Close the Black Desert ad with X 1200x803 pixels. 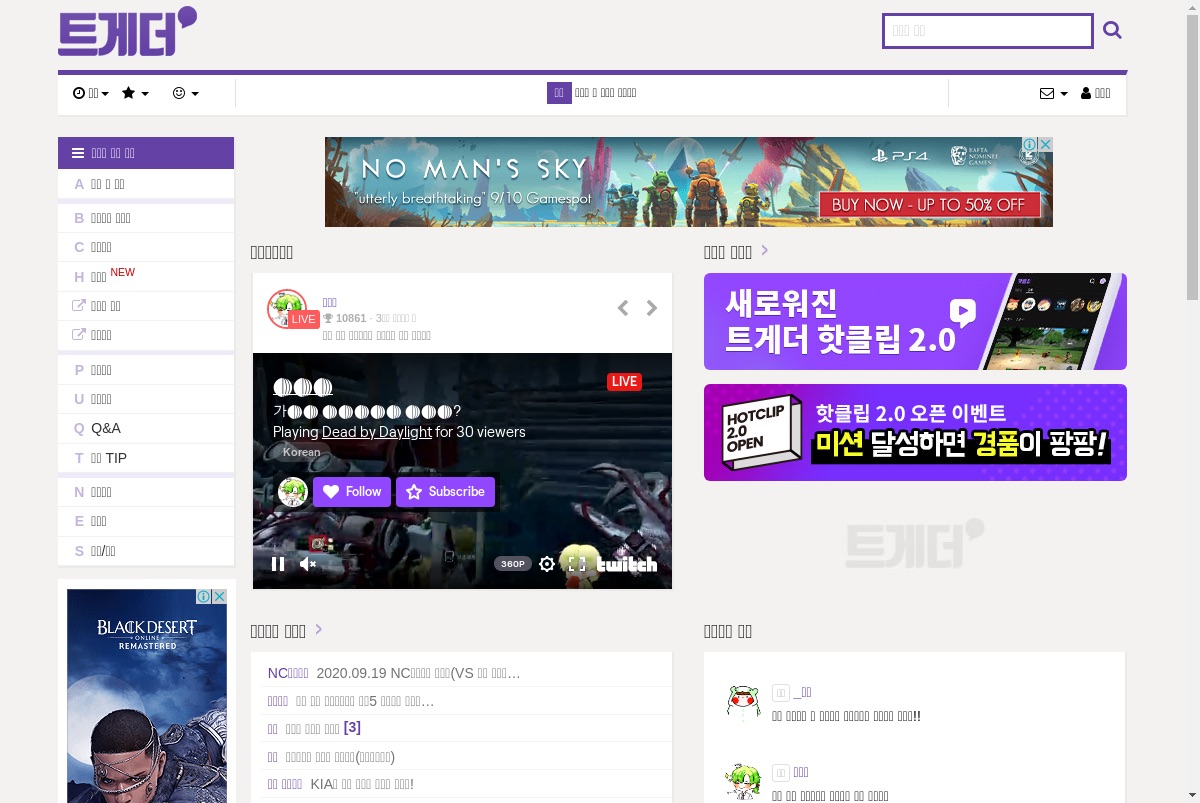tap(220, 596)
